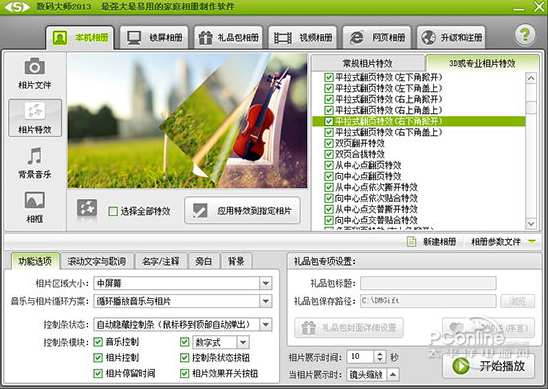Uncheck 平拉式翻页特效(右上角盖上)
Viewport: 548px width, 389px height.
(329, 110)
